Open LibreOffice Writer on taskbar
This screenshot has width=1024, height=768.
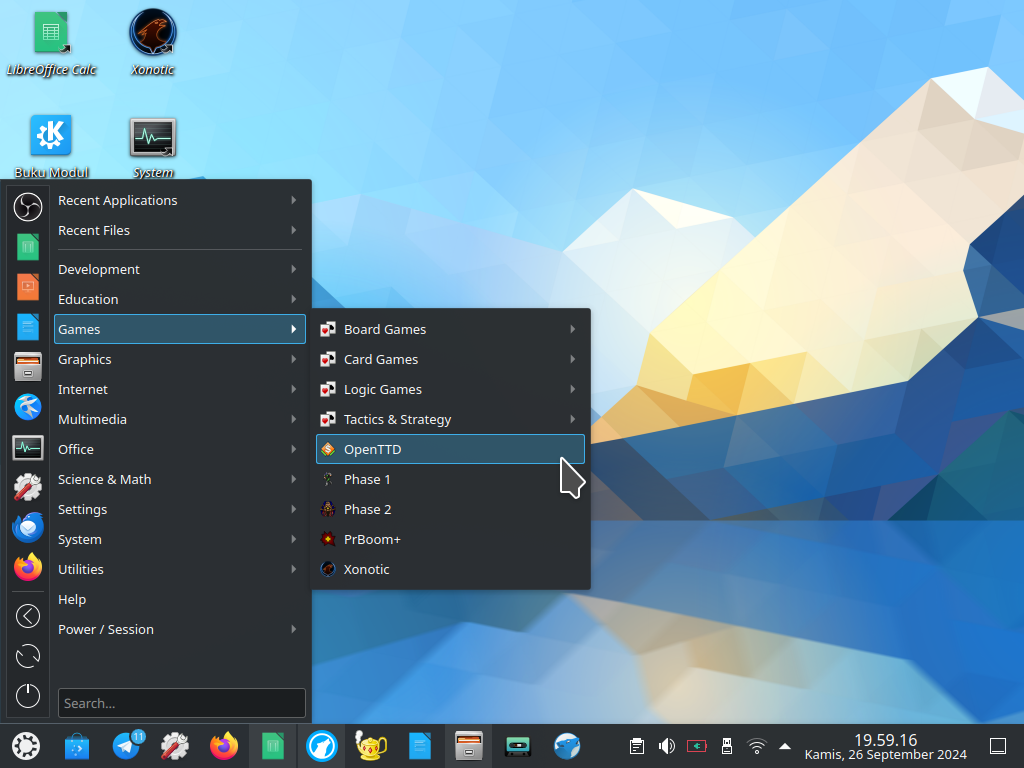(x=419, y=746)
